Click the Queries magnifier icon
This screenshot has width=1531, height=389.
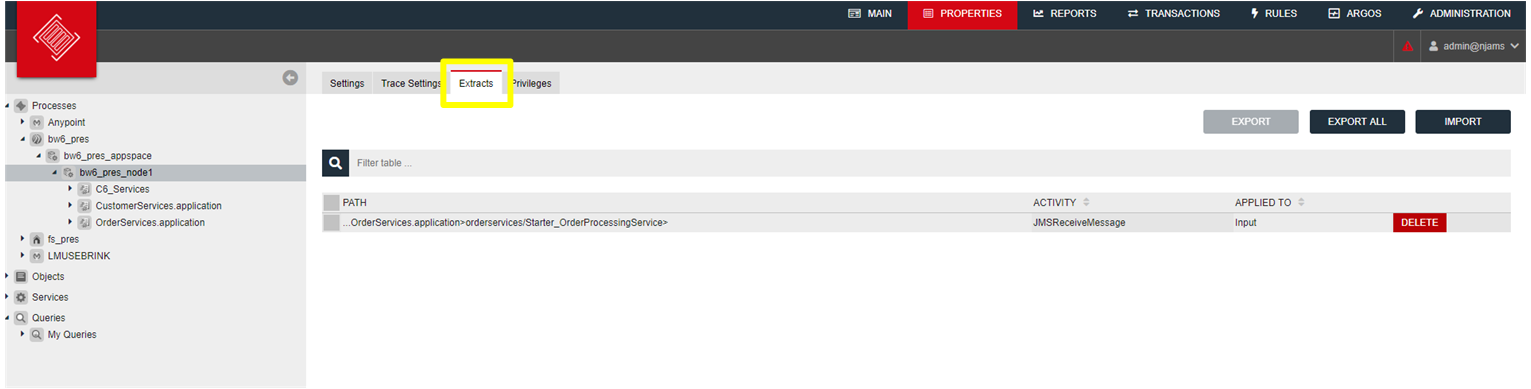(21, 318)
